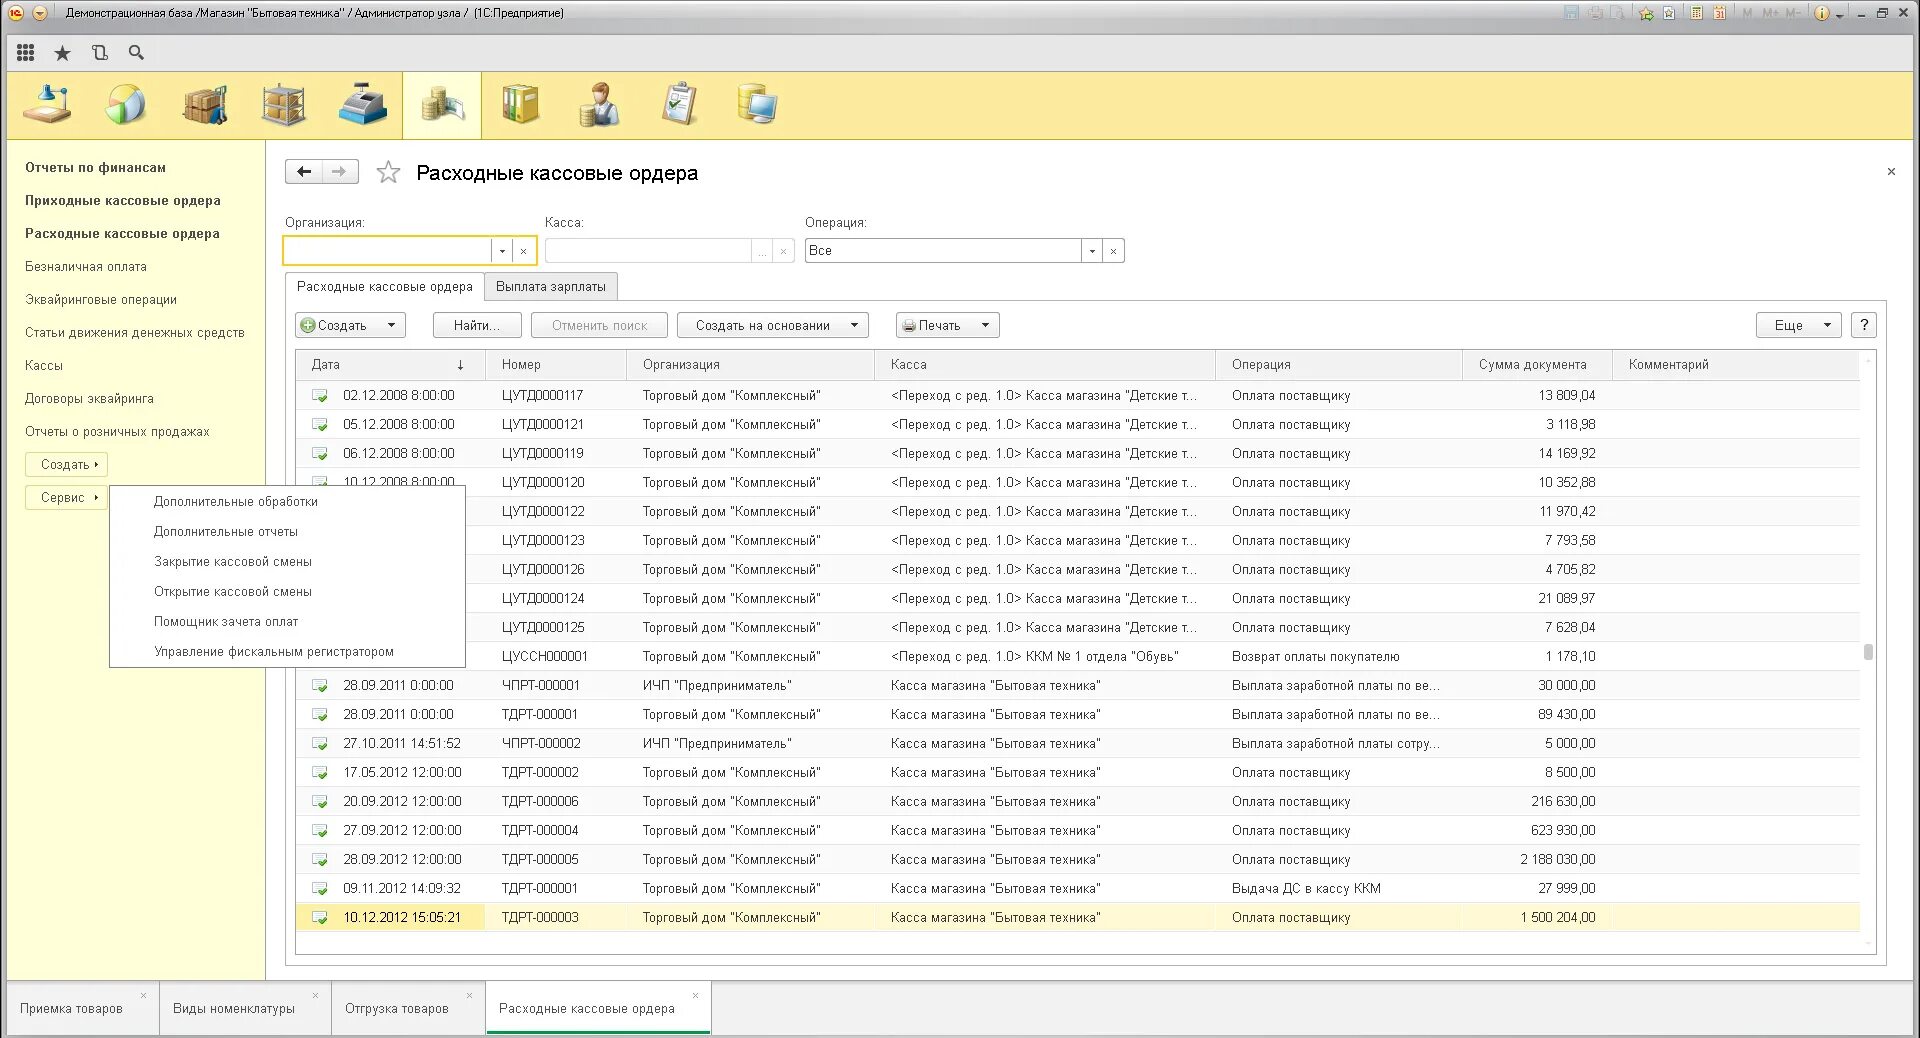Open Кассы link in sidebar
The image size is (1920, 1038).
click(44, 366)
